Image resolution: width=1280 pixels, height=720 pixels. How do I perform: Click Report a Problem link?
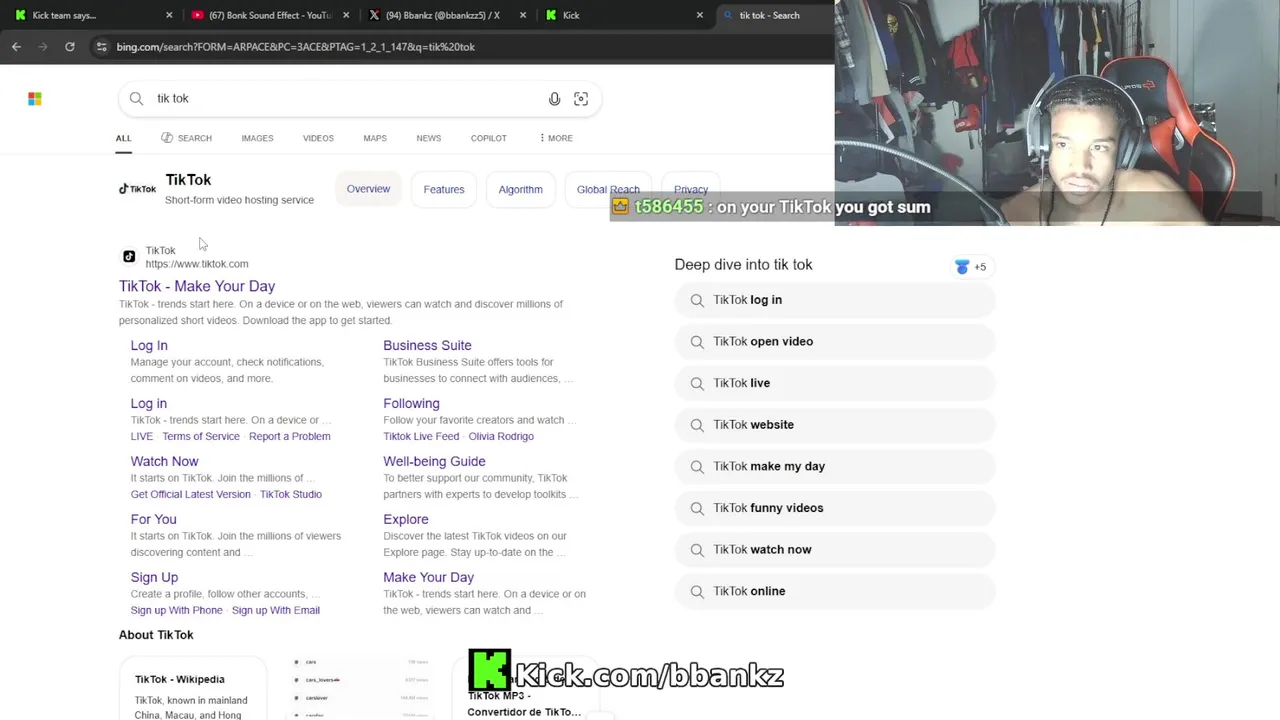(289, 436)
